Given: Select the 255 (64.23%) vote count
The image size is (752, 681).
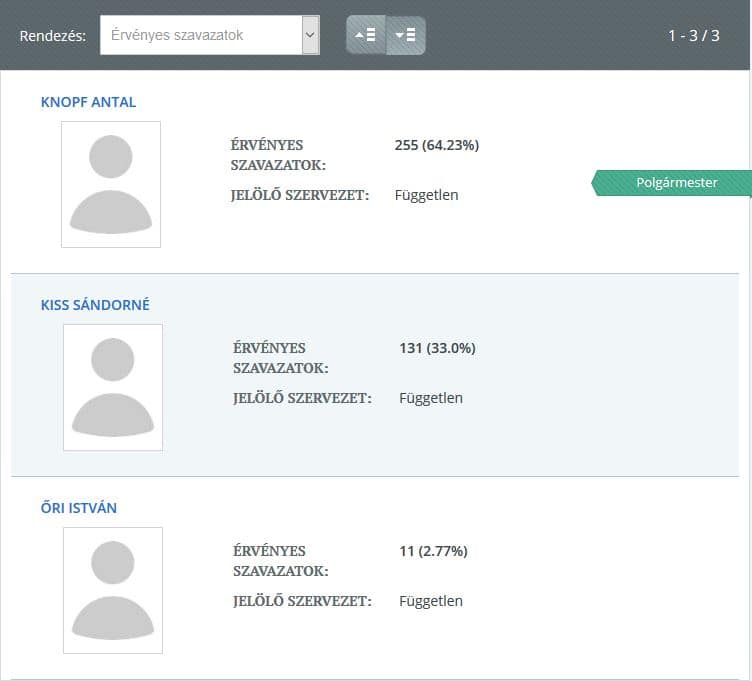Looking at the screenshot, I should (437, 145).
